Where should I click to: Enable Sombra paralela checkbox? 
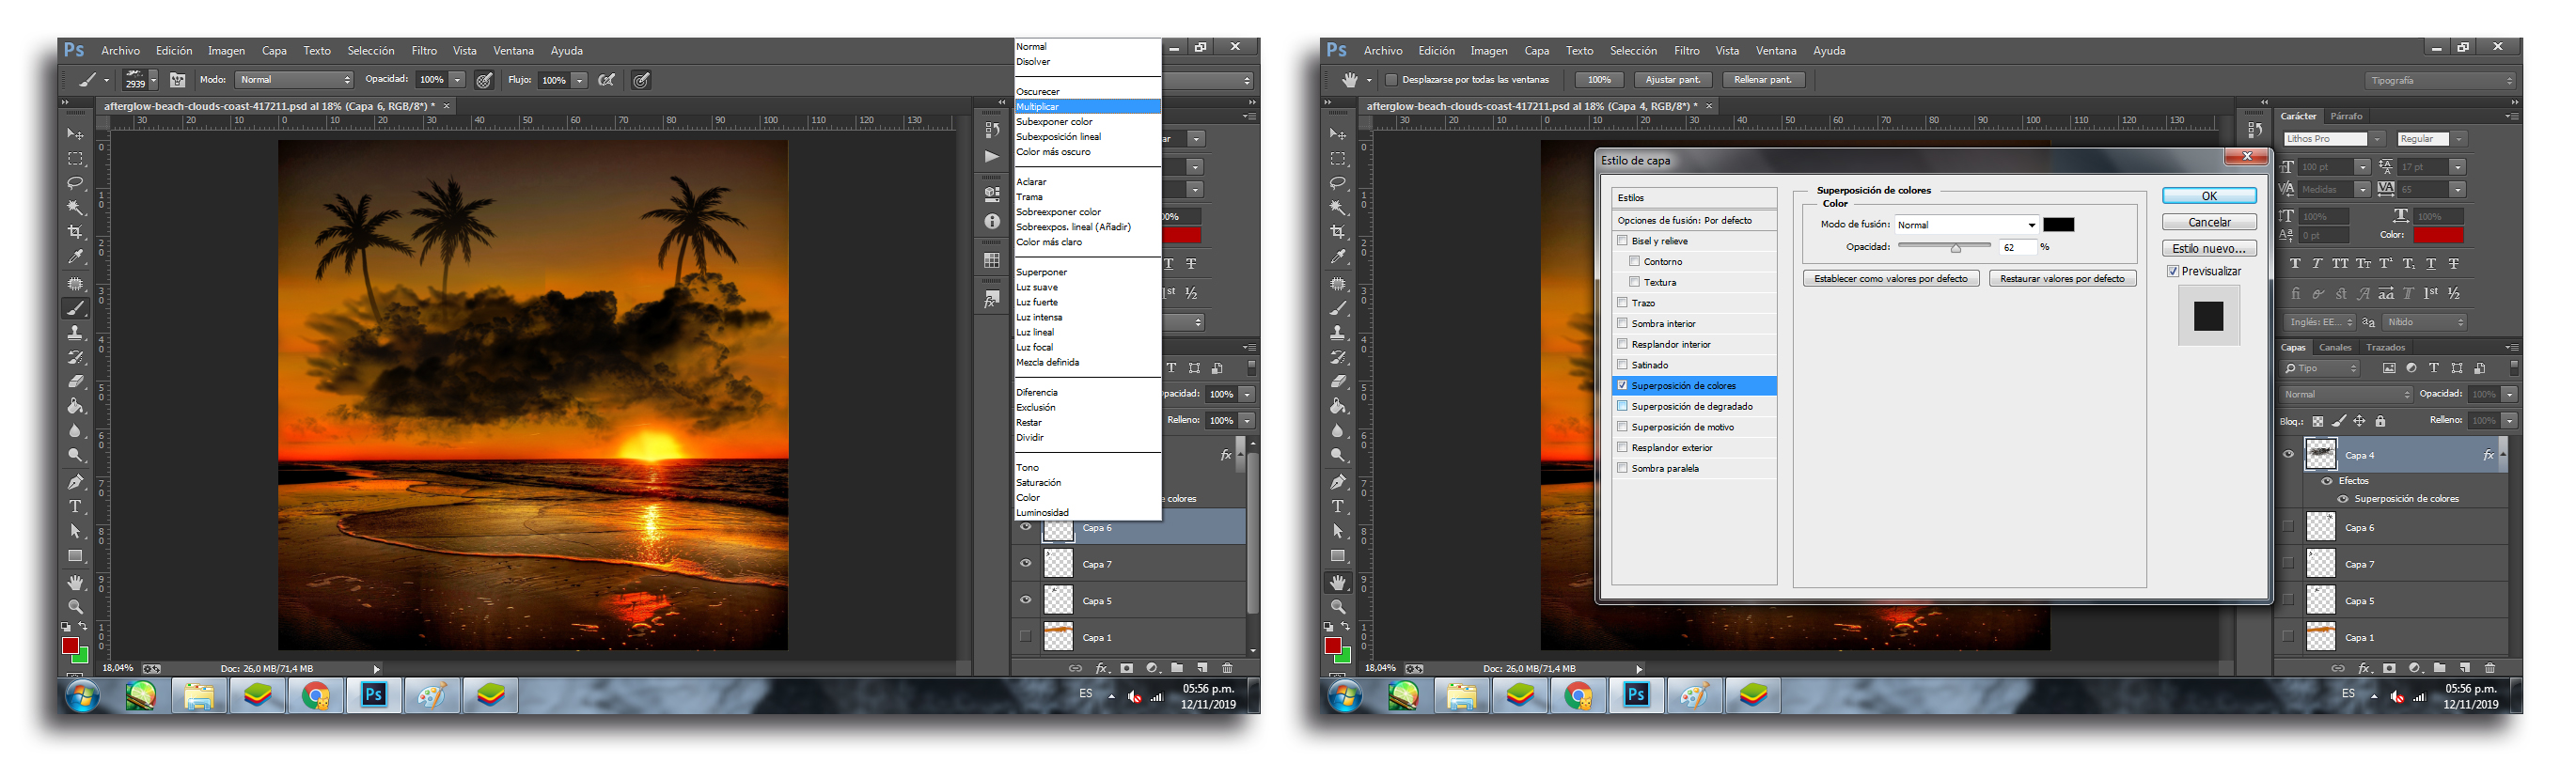point(1622,468)
